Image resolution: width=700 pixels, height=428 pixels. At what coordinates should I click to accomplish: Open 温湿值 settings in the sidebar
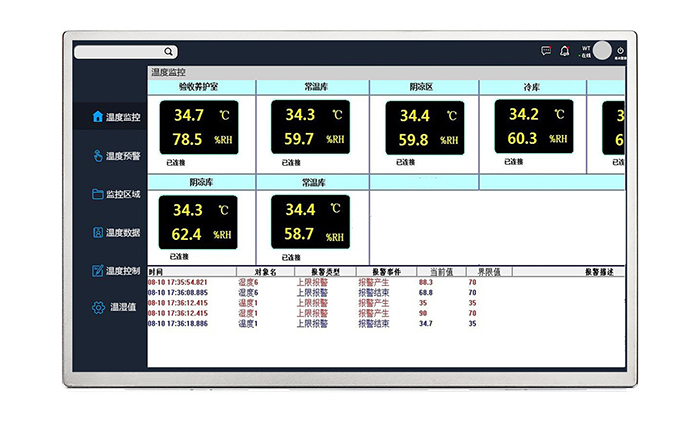(114, 307)
